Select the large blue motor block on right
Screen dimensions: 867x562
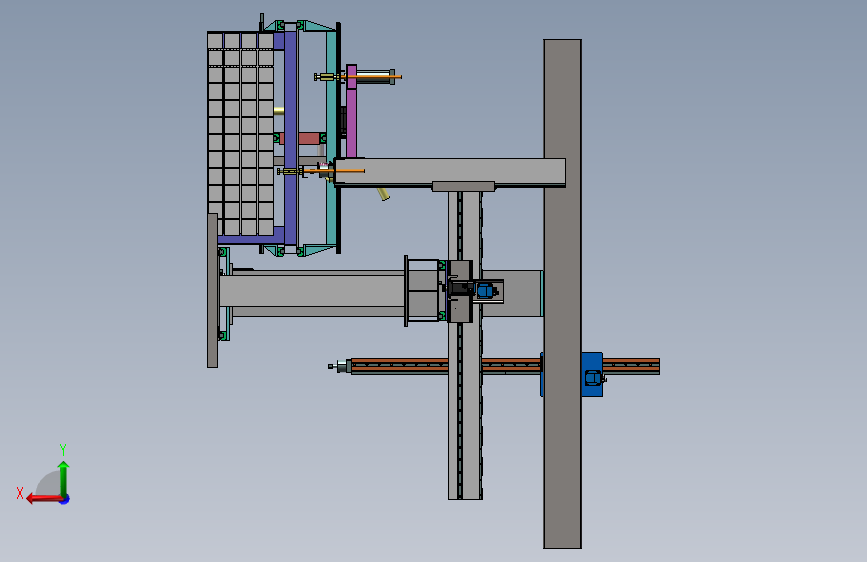[x=592, y=374]
